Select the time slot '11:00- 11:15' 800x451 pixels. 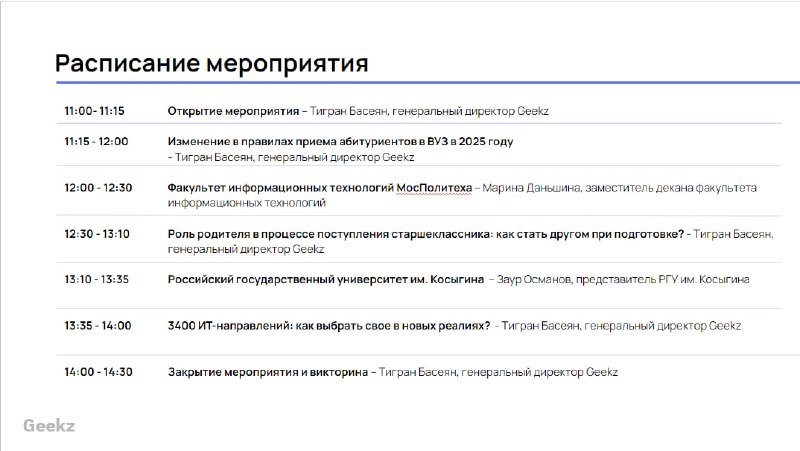pyautogui.click(x=94, y=111)
